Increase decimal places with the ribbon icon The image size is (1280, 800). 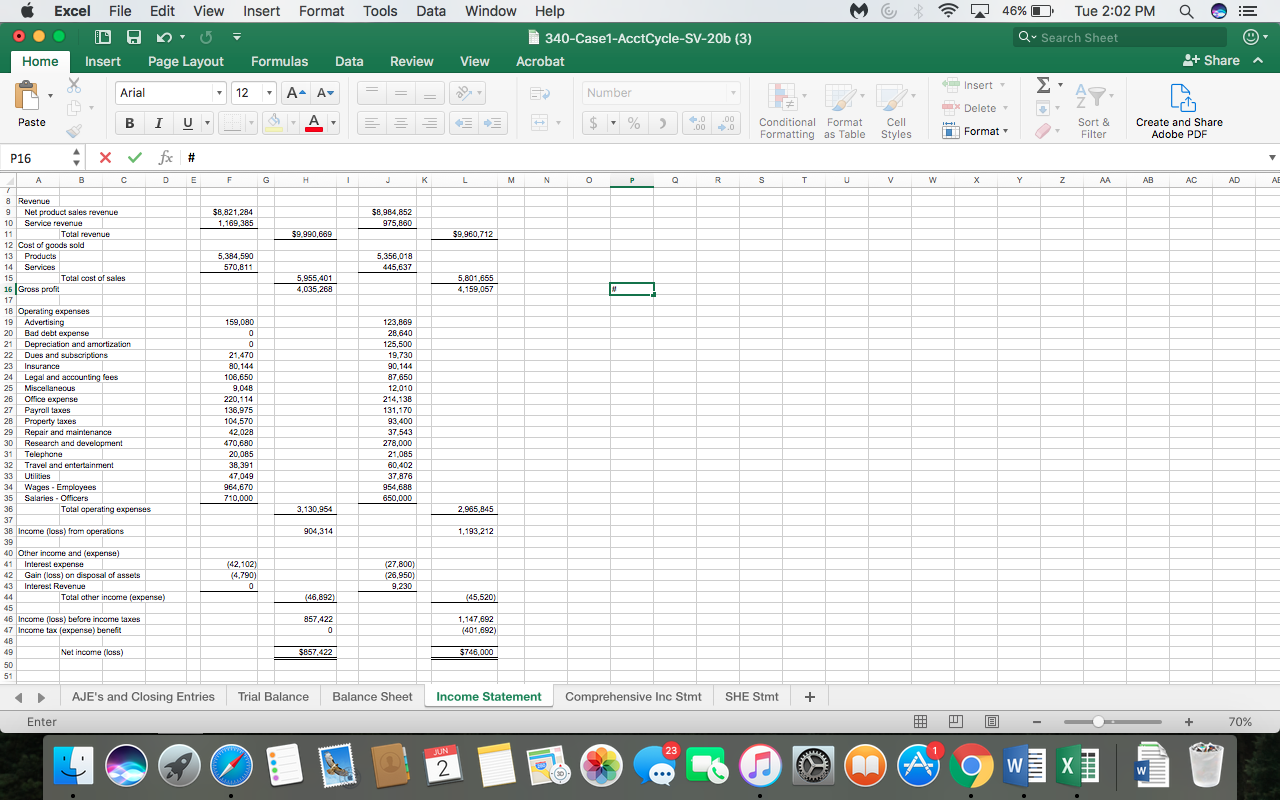[698, 121]
